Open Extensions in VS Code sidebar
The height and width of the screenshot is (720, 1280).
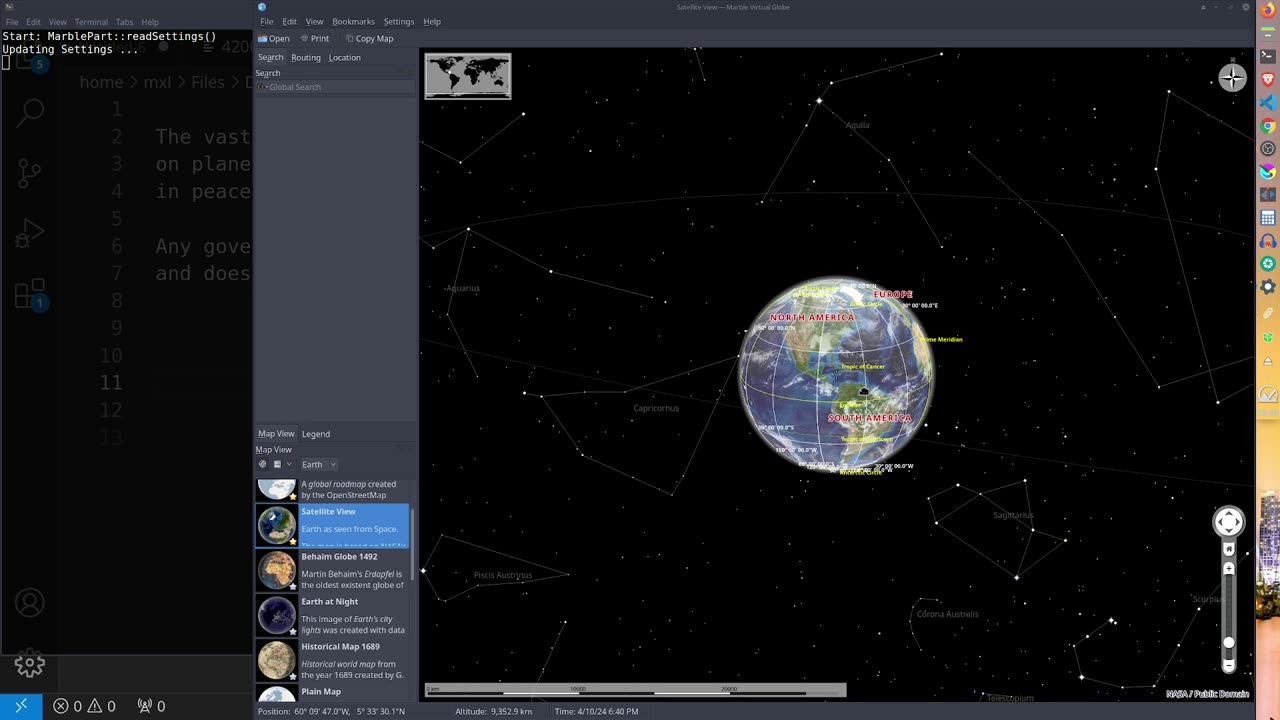[x=30, y=295]
